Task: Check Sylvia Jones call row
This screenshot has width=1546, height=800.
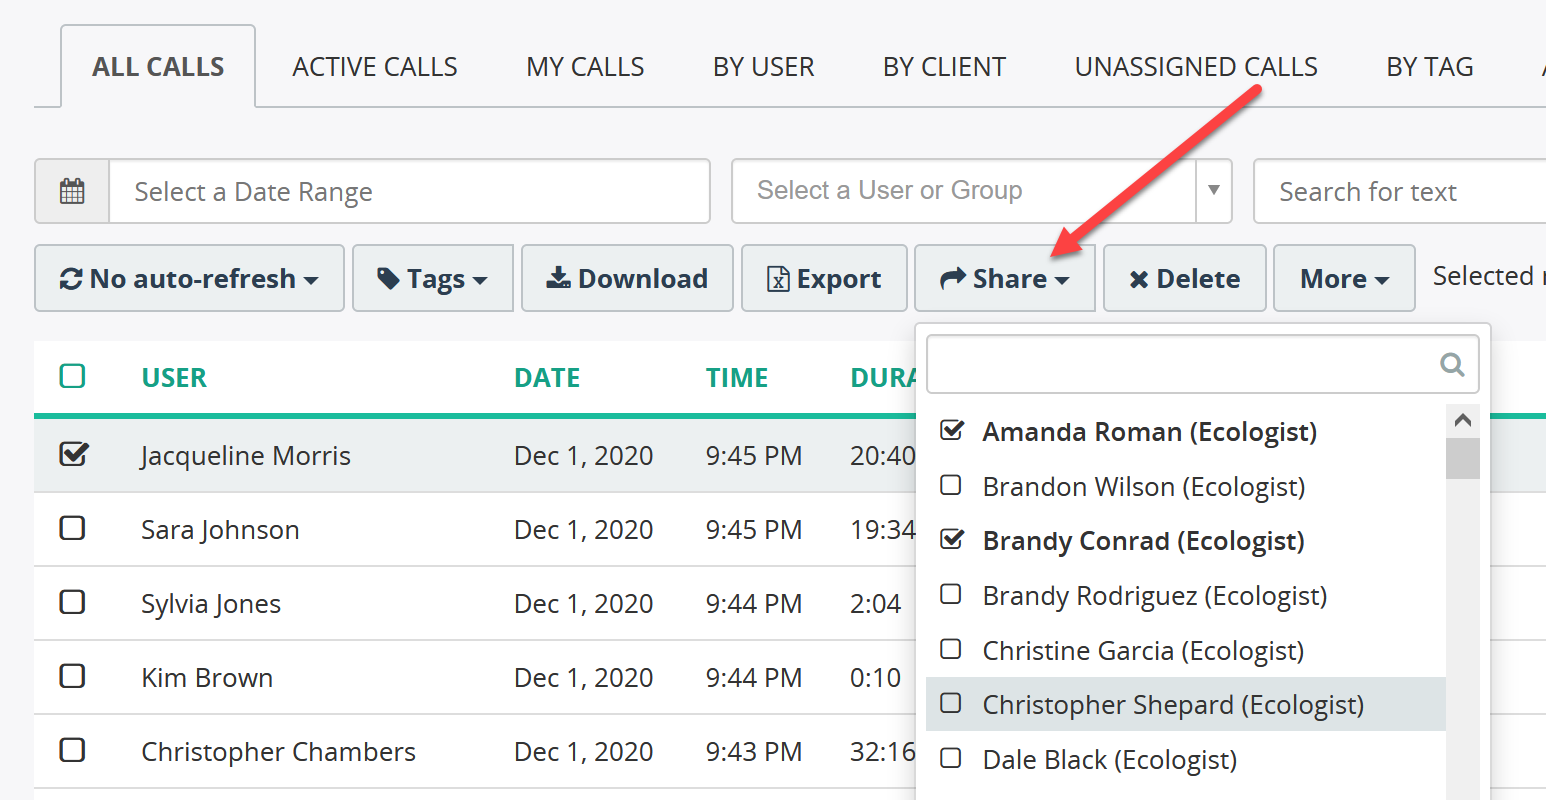Action: coord(72,602)
